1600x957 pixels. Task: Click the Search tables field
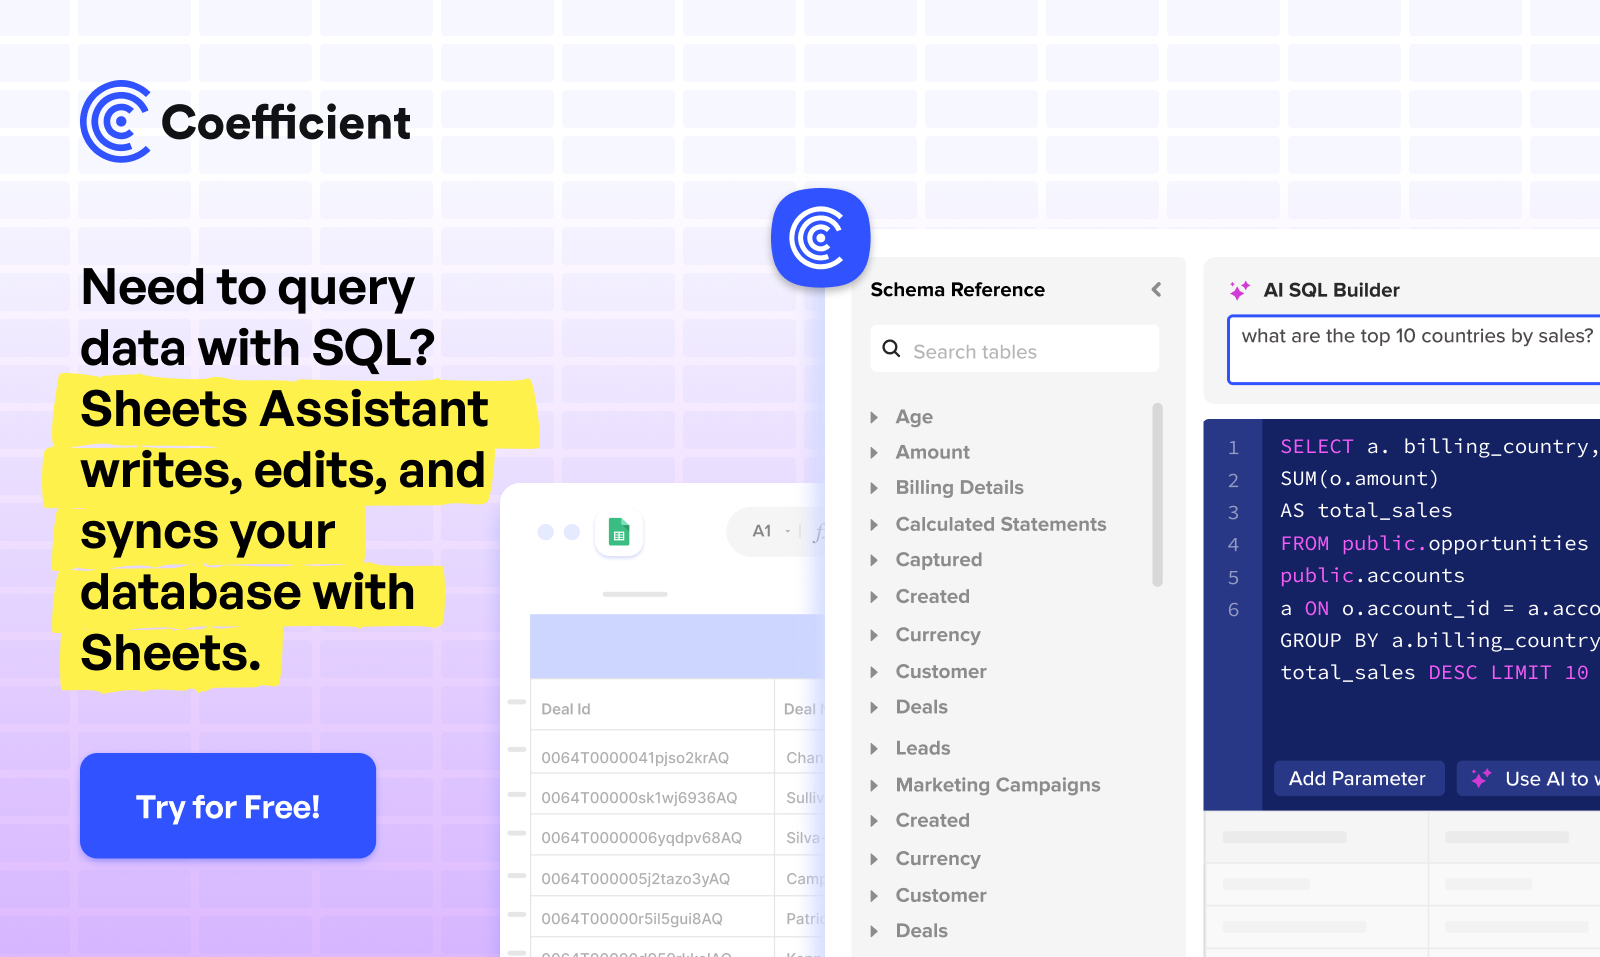1015,349
